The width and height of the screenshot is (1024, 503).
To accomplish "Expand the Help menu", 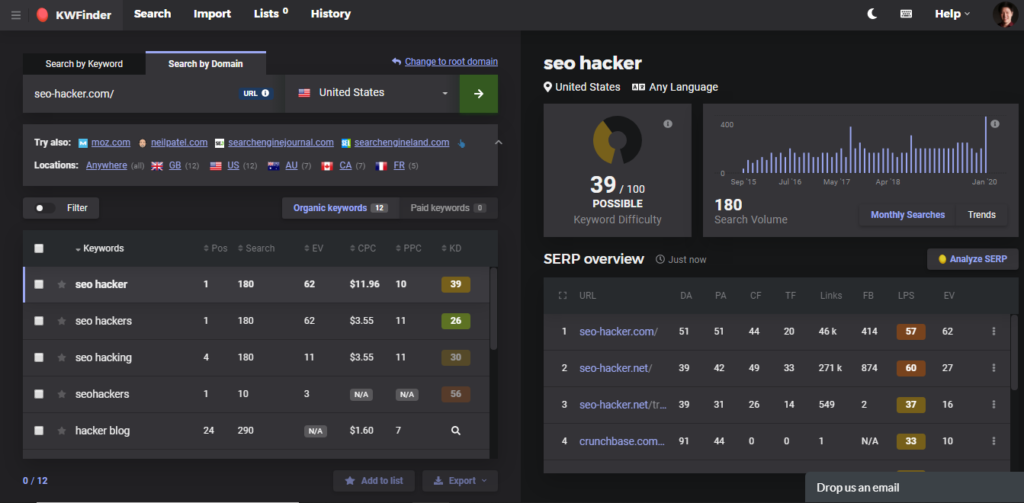I will click(x=951, y=14).
